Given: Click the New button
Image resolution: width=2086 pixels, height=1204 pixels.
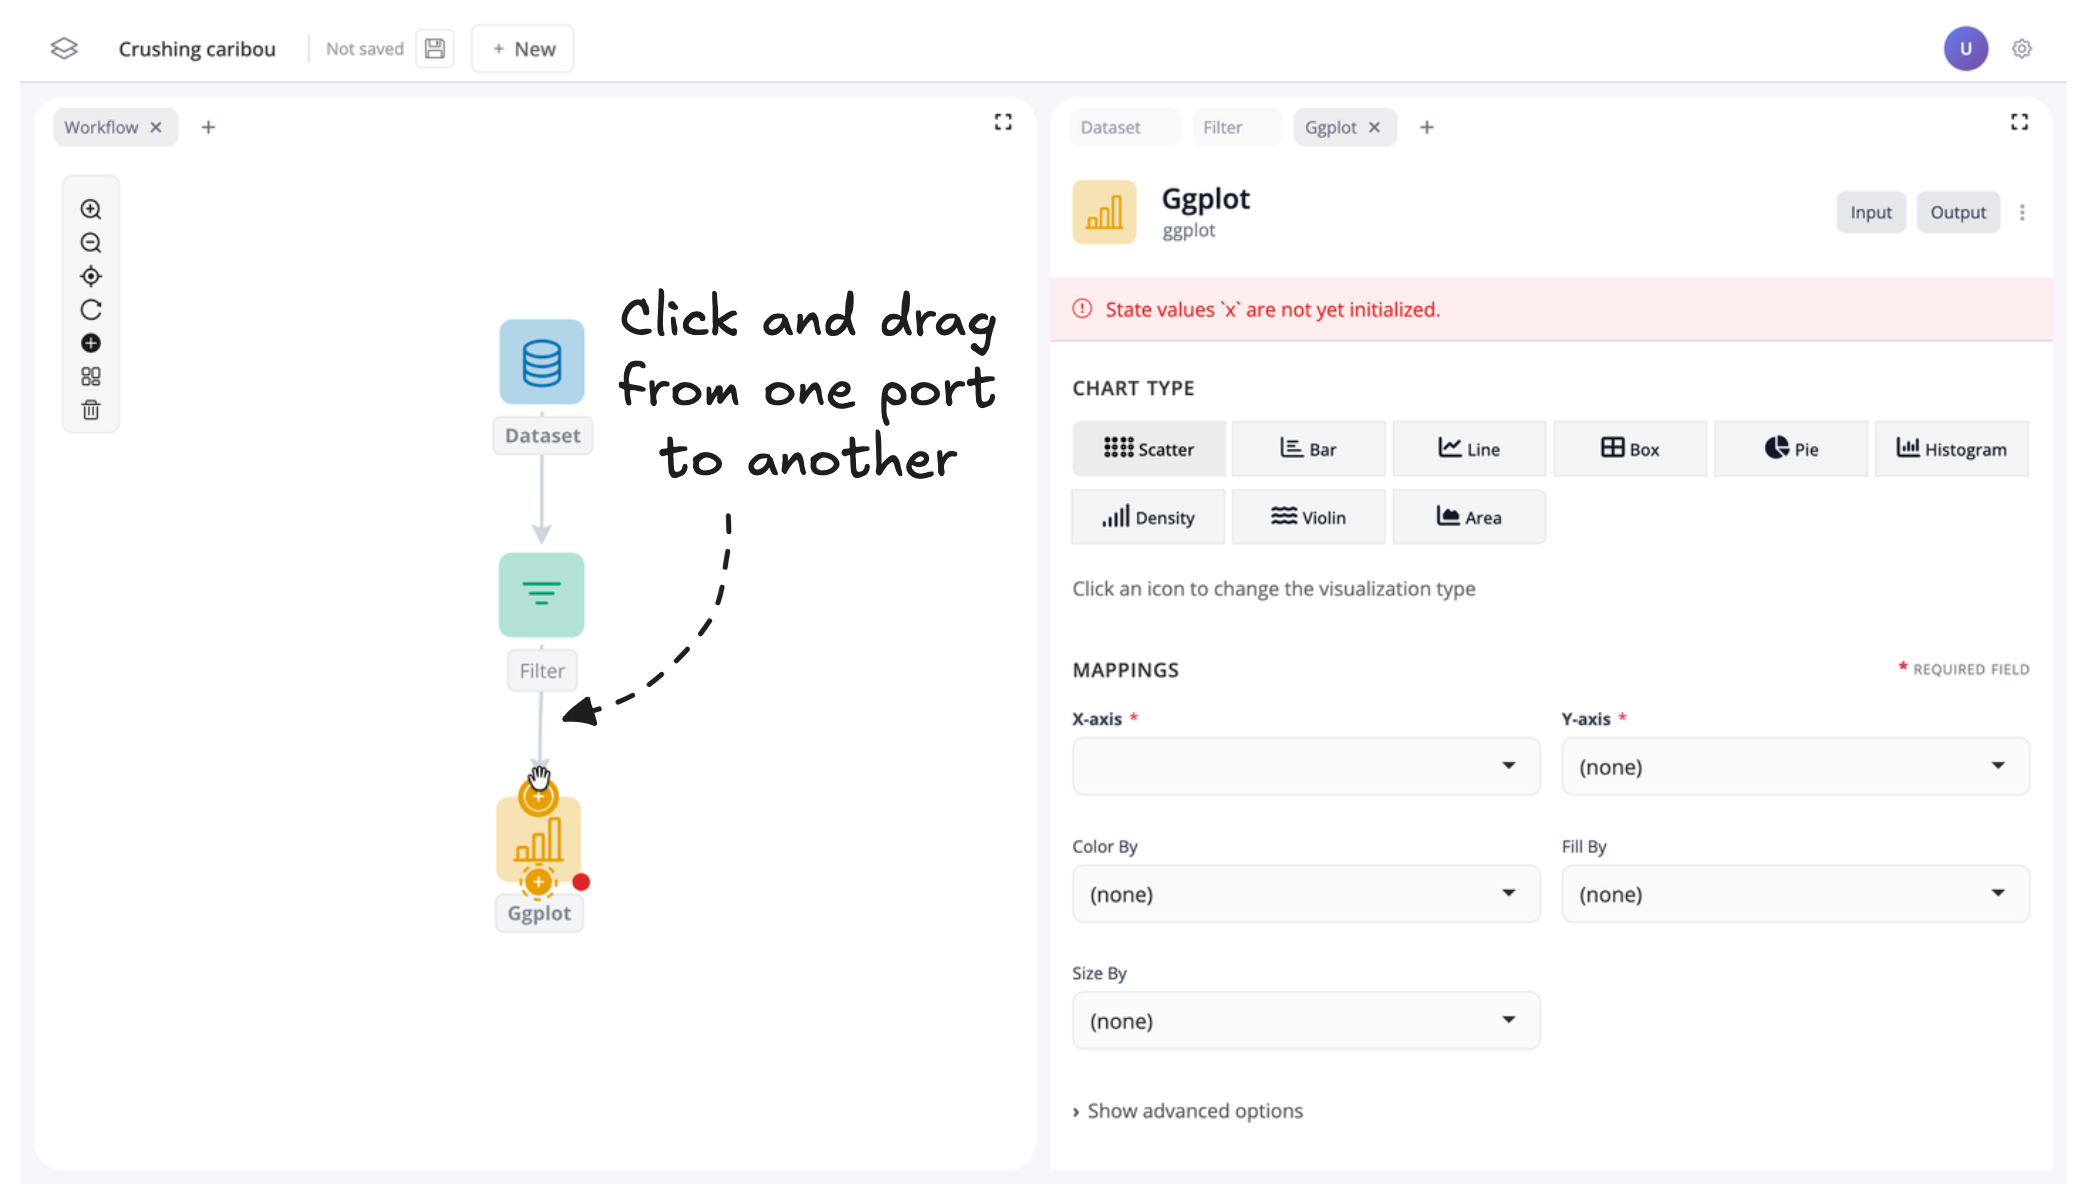Looking at the screenshot, I should (x=523, y=49).
